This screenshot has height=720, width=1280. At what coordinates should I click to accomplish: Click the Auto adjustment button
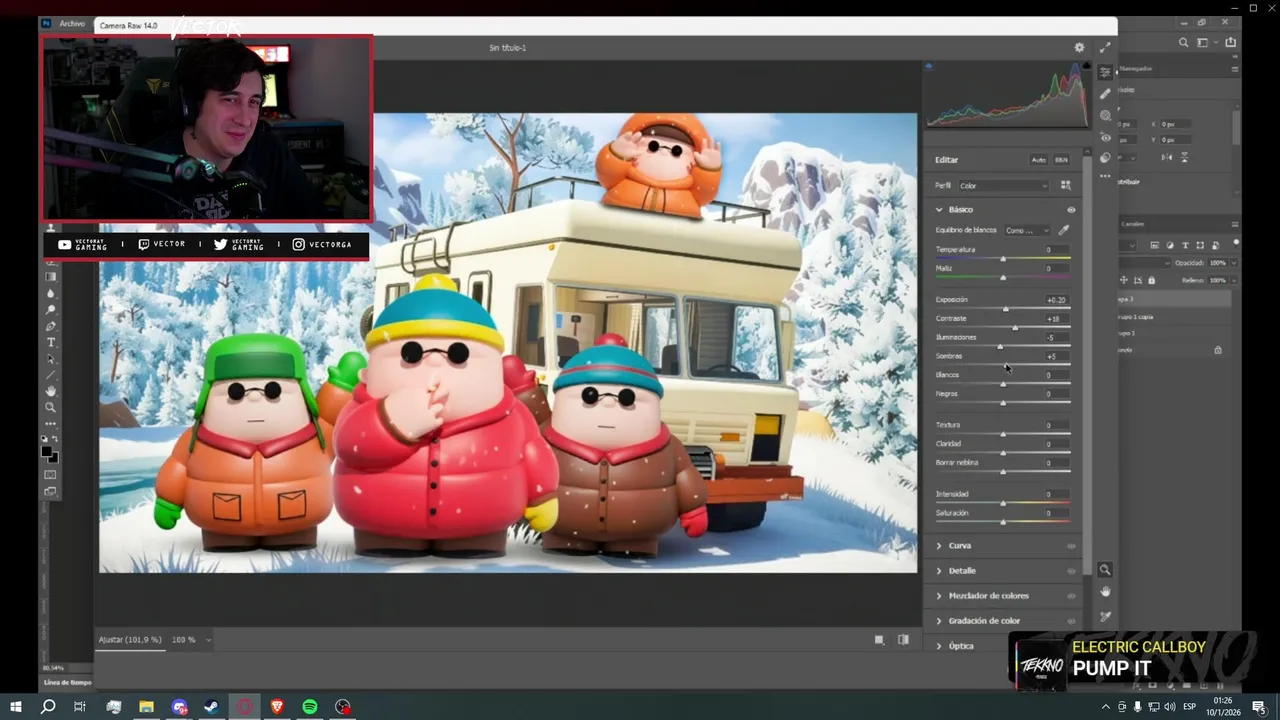pos(1038,160)
